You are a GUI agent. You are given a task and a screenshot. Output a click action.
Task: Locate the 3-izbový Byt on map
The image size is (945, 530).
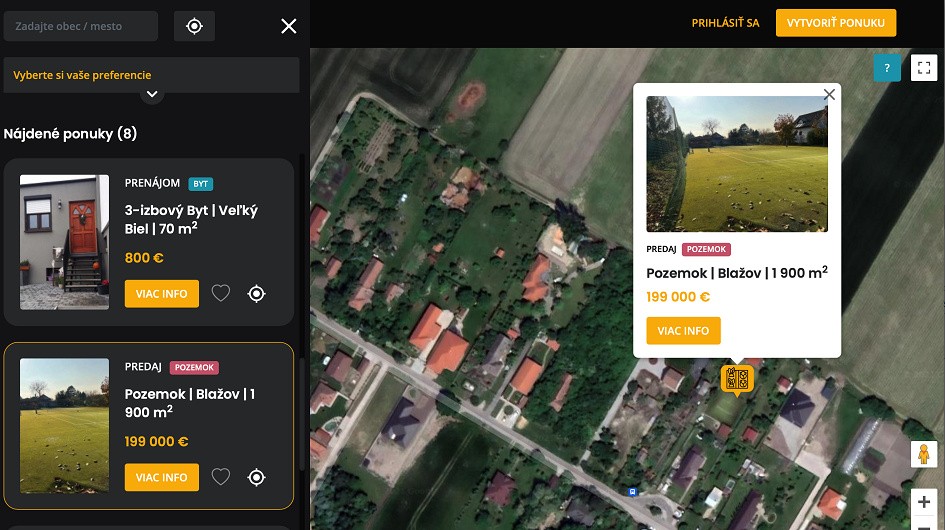pyautogui.click(x=257, y=293)
